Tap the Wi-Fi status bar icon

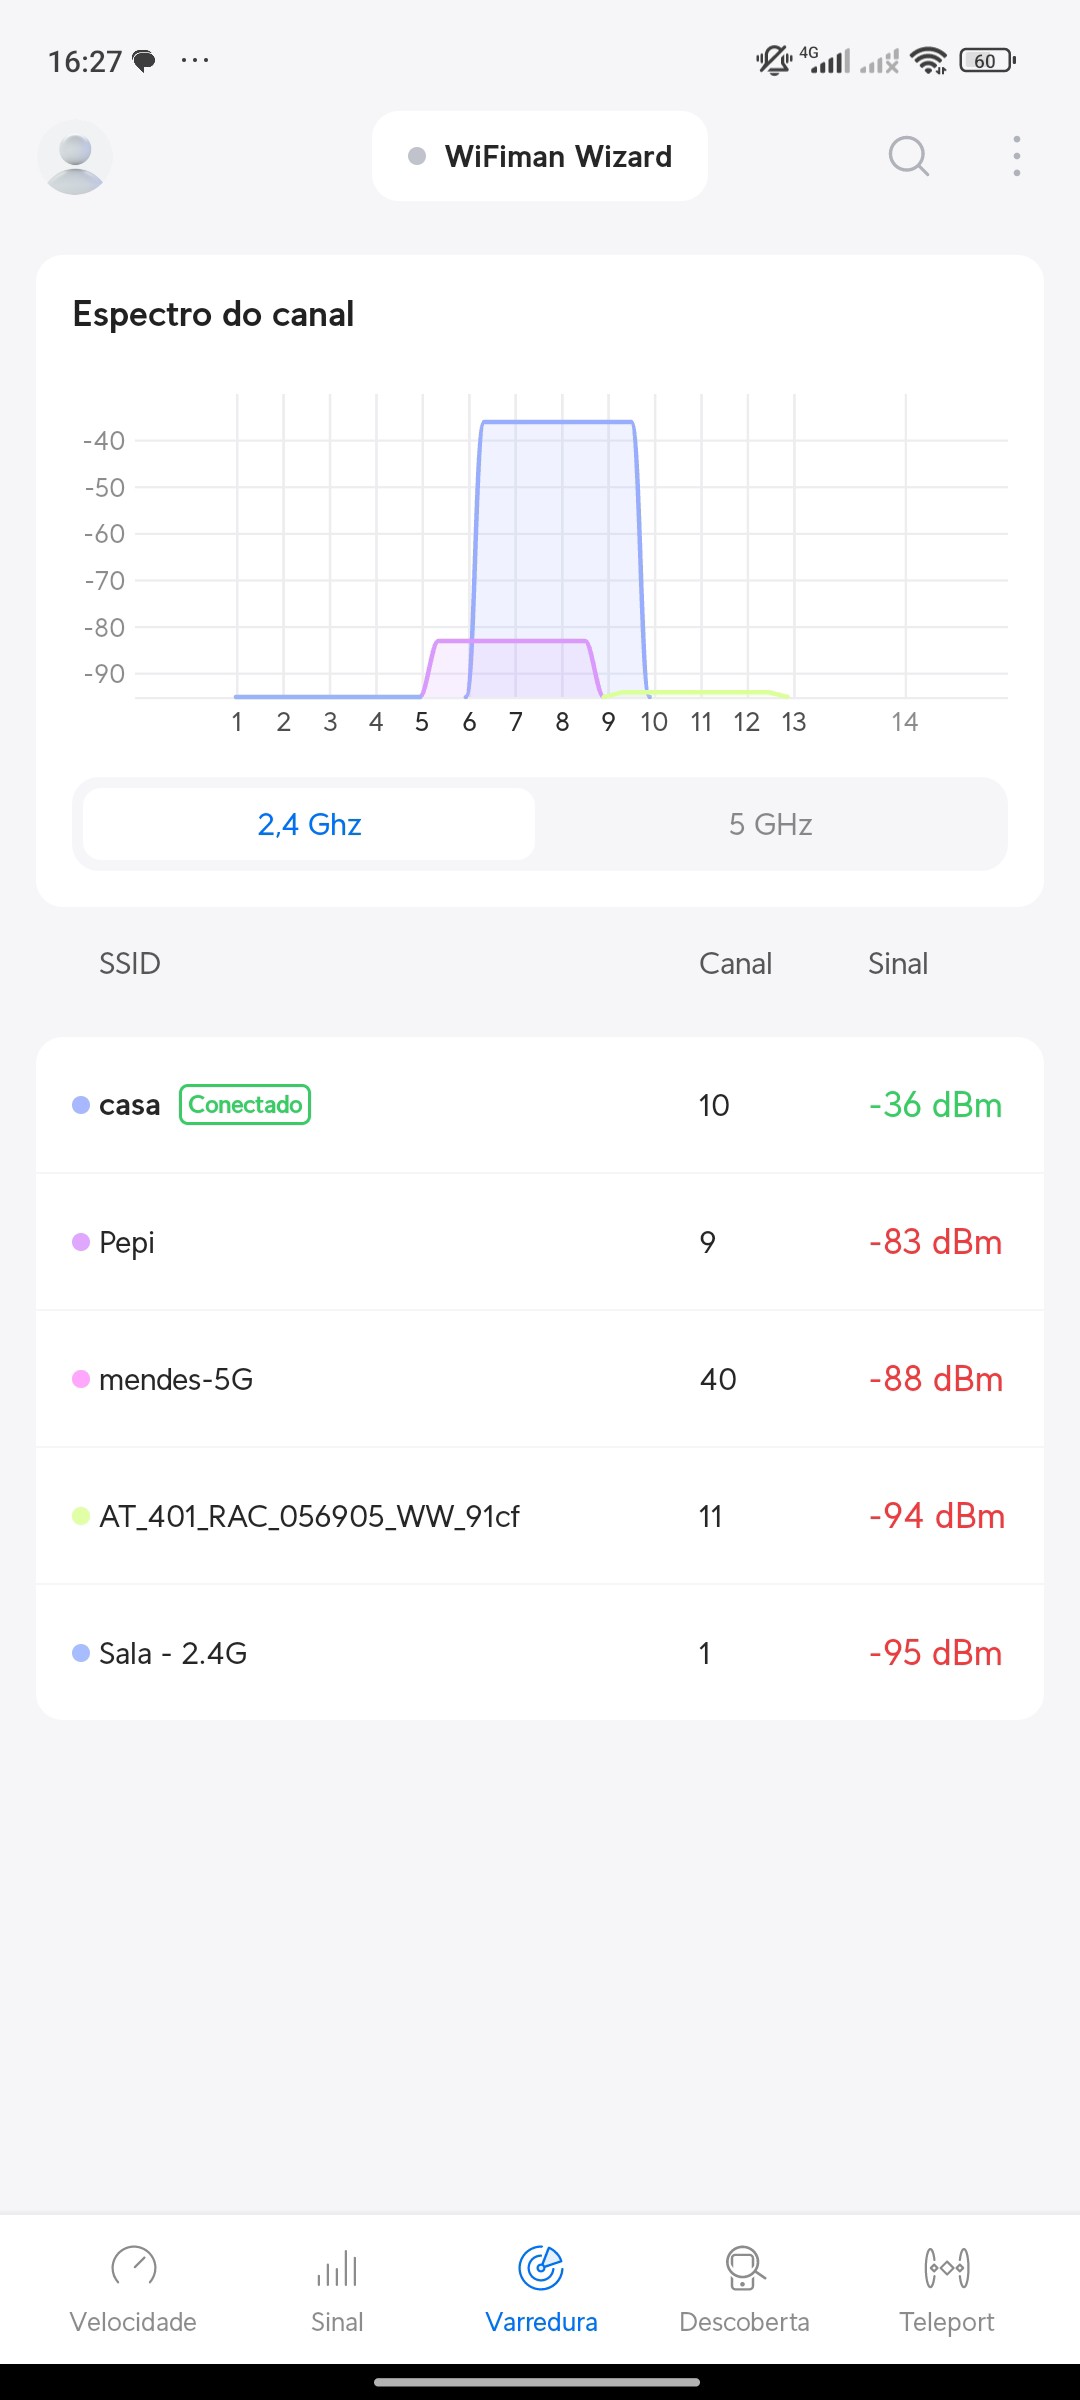(x=929, y=61)
